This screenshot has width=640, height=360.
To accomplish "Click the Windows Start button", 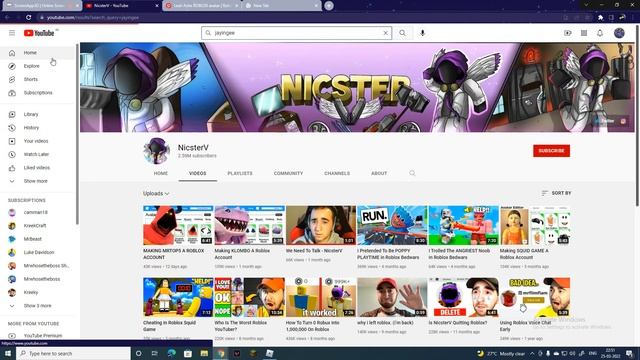I will click(8, 353).
